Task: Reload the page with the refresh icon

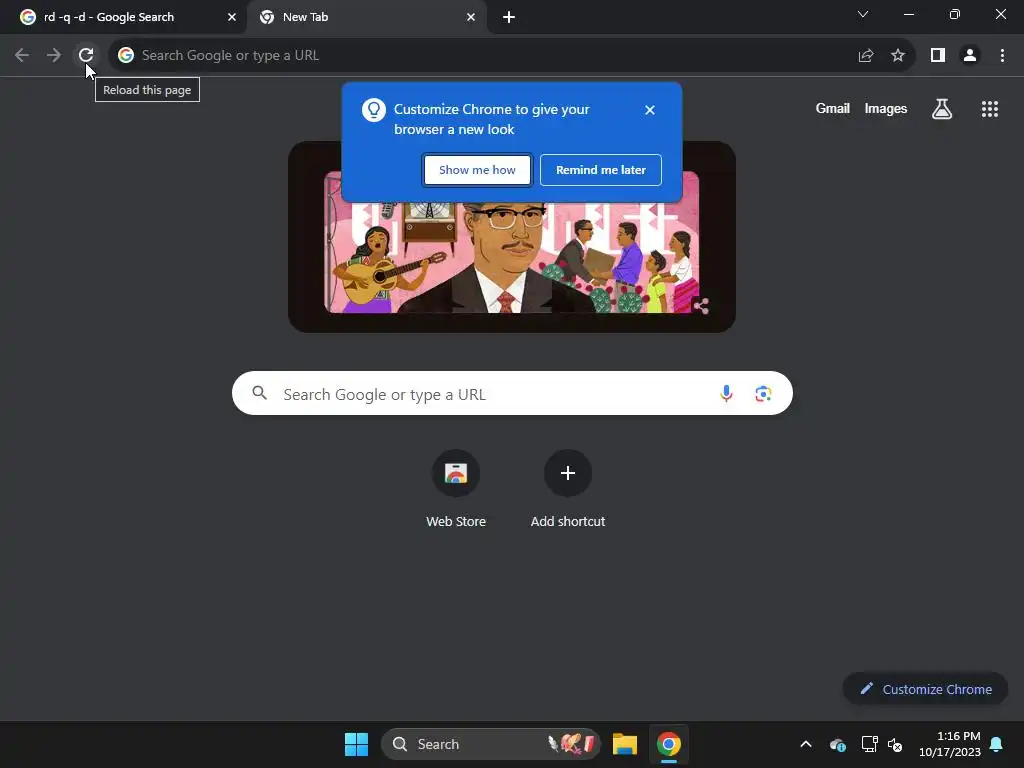Action: tap(86, 55)
